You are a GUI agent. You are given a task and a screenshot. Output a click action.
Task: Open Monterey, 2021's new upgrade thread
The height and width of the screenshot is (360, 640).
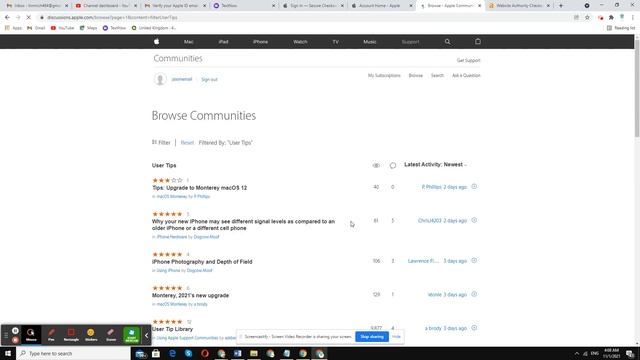click(x=190, y=295)
